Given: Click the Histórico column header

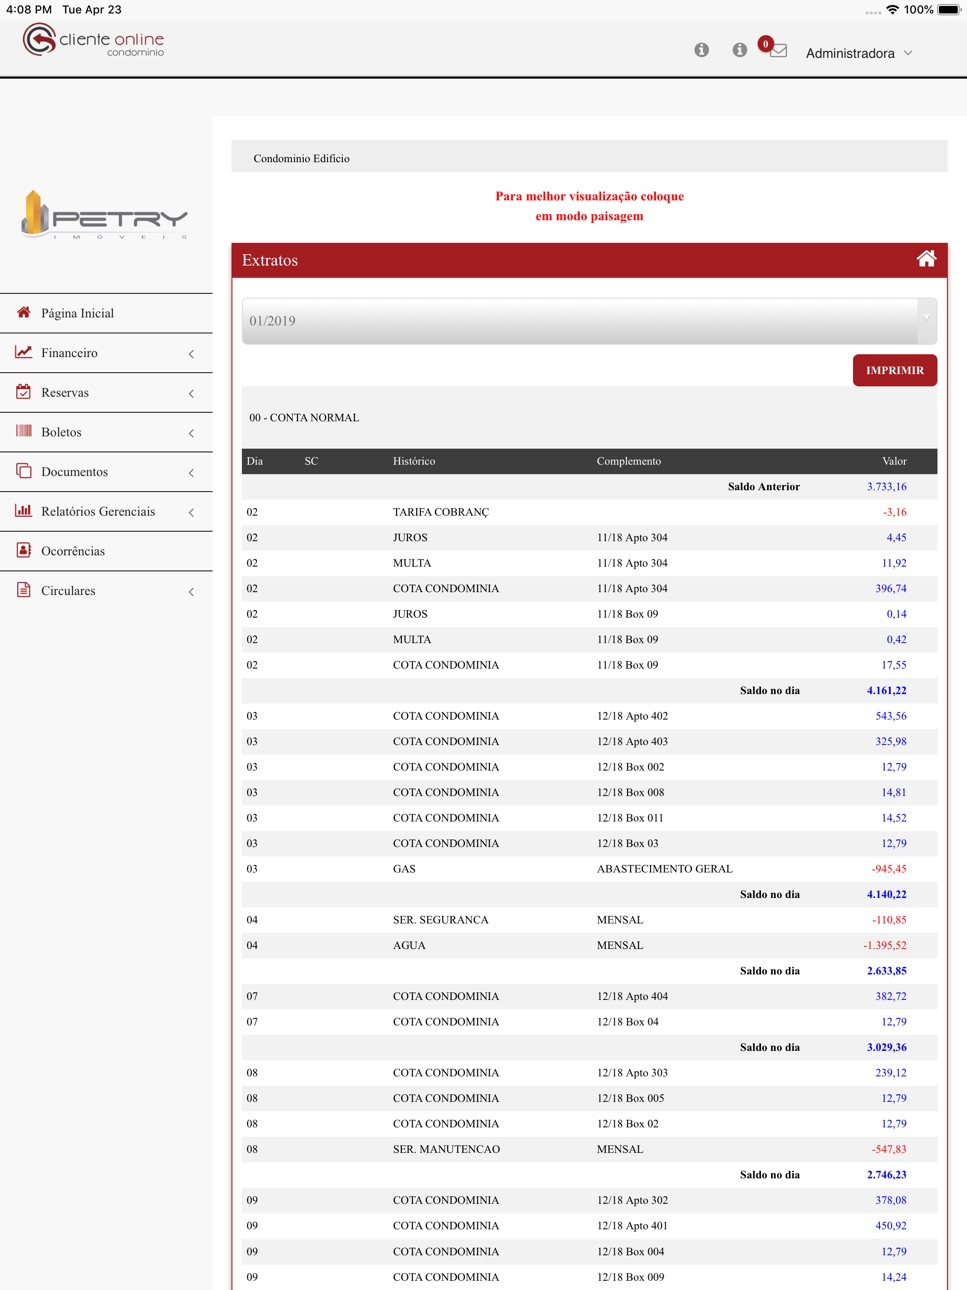Looking at the screenshot, I should (x=414, y=461).
